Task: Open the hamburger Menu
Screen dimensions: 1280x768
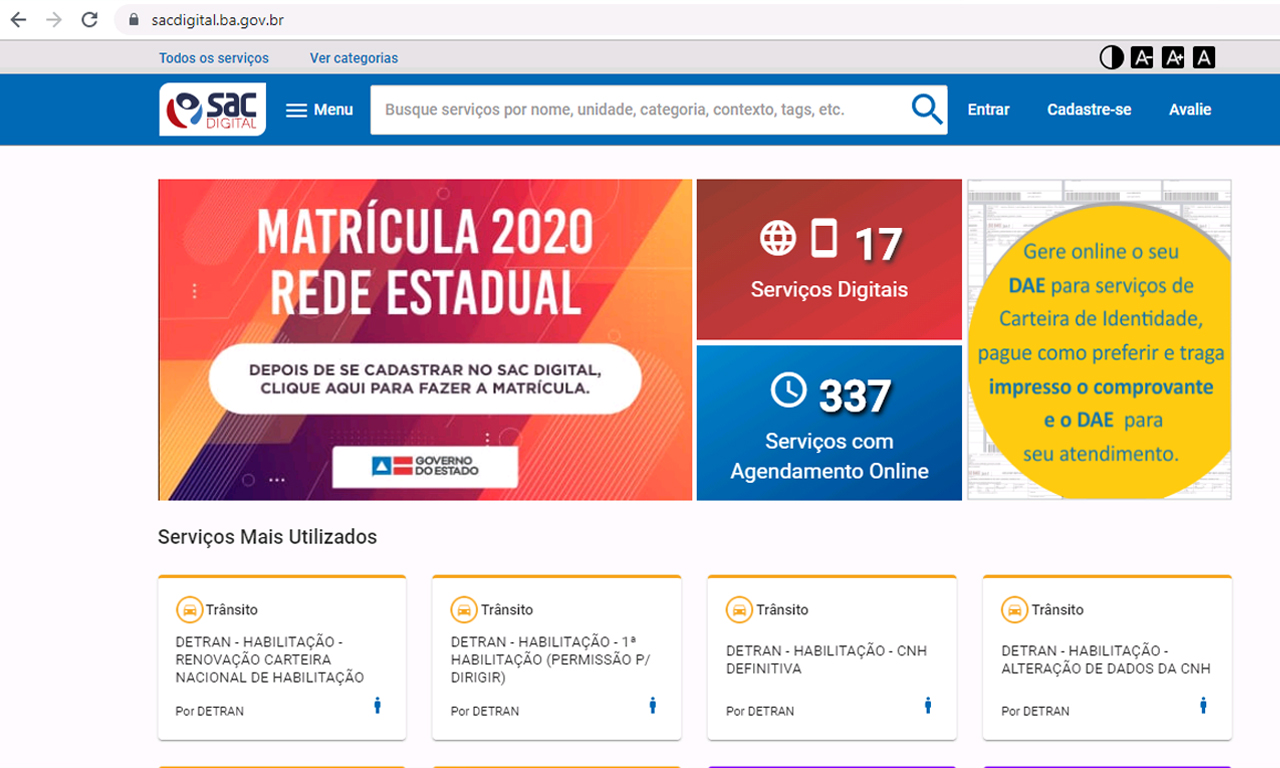Action: 319,110
